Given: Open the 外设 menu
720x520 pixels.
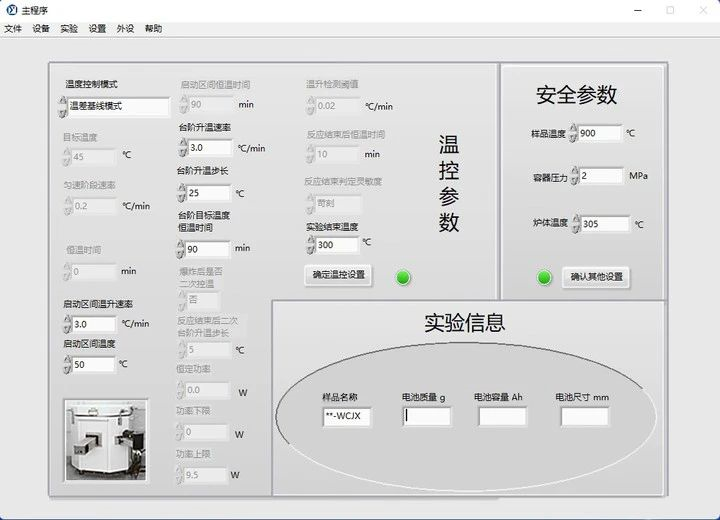Looking at the screenshot, I should pos(125,29).
